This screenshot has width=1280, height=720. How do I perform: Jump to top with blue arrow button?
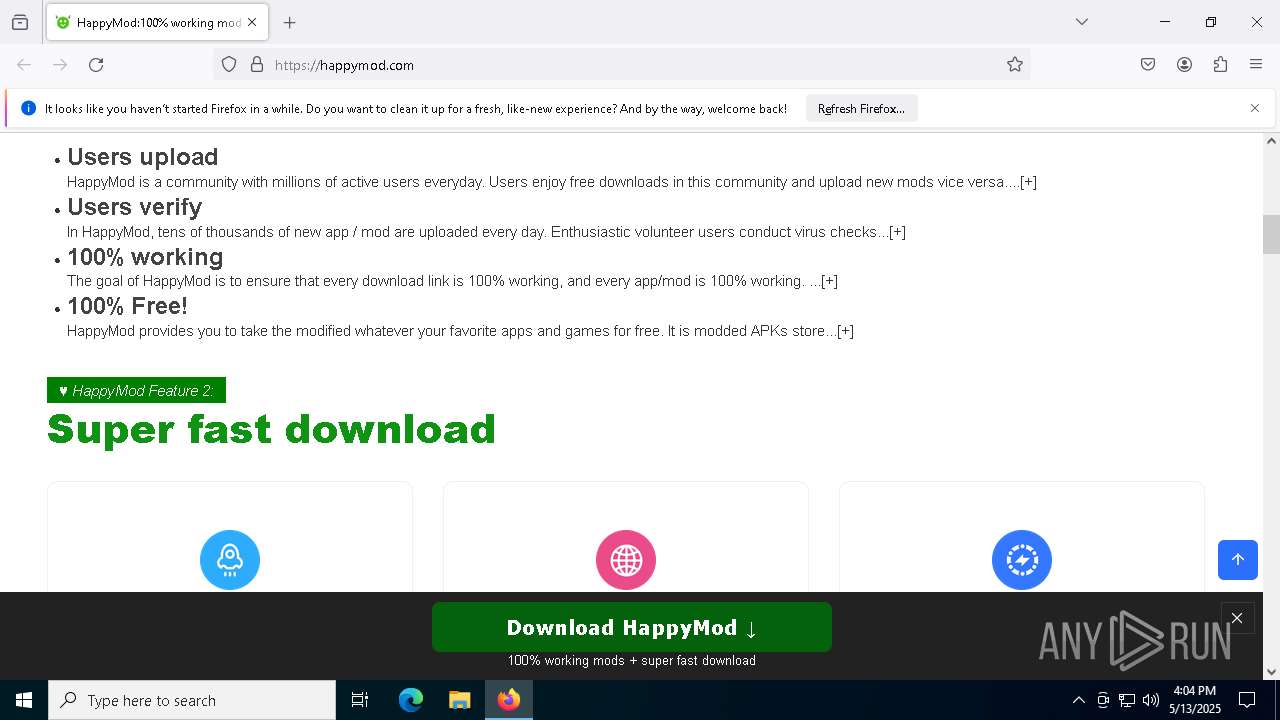[1237, 560]
